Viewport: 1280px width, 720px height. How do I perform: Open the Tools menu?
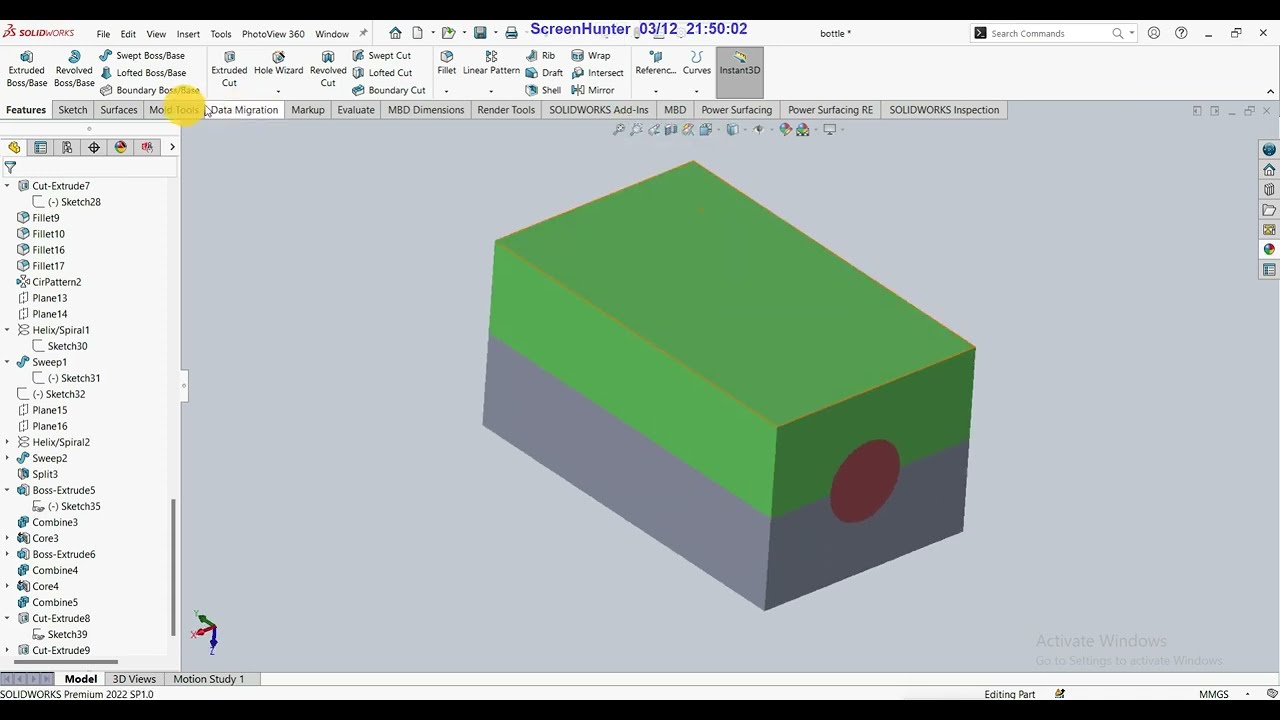coord(221,34)
